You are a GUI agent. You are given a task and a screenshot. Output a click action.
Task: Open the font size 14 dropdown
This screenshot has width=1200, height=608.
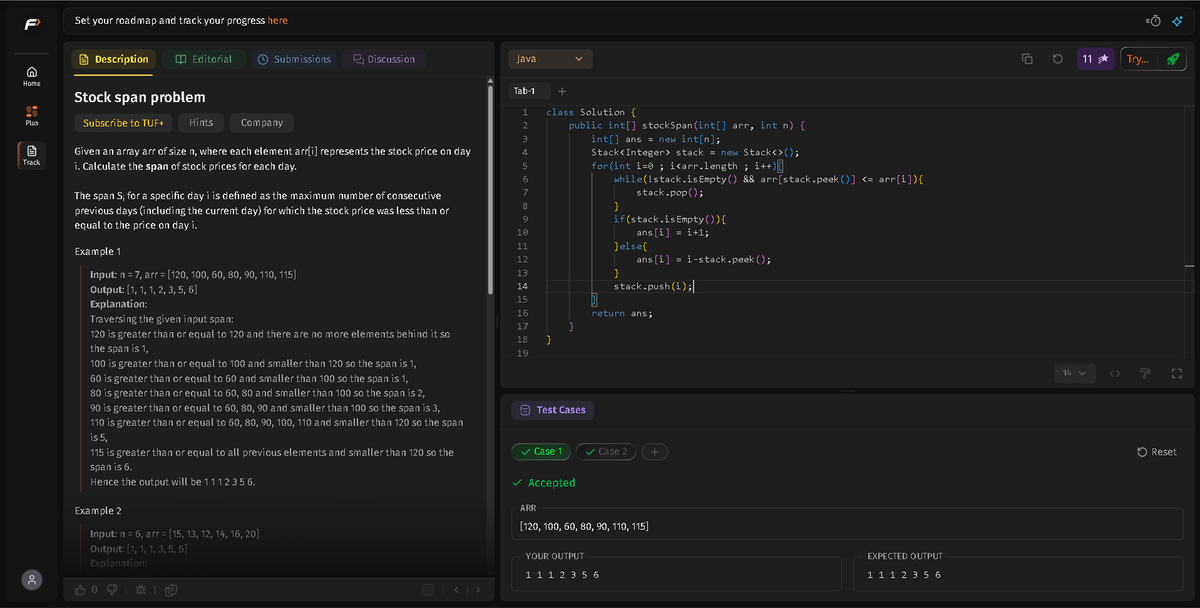click(x=1075, y=373)
